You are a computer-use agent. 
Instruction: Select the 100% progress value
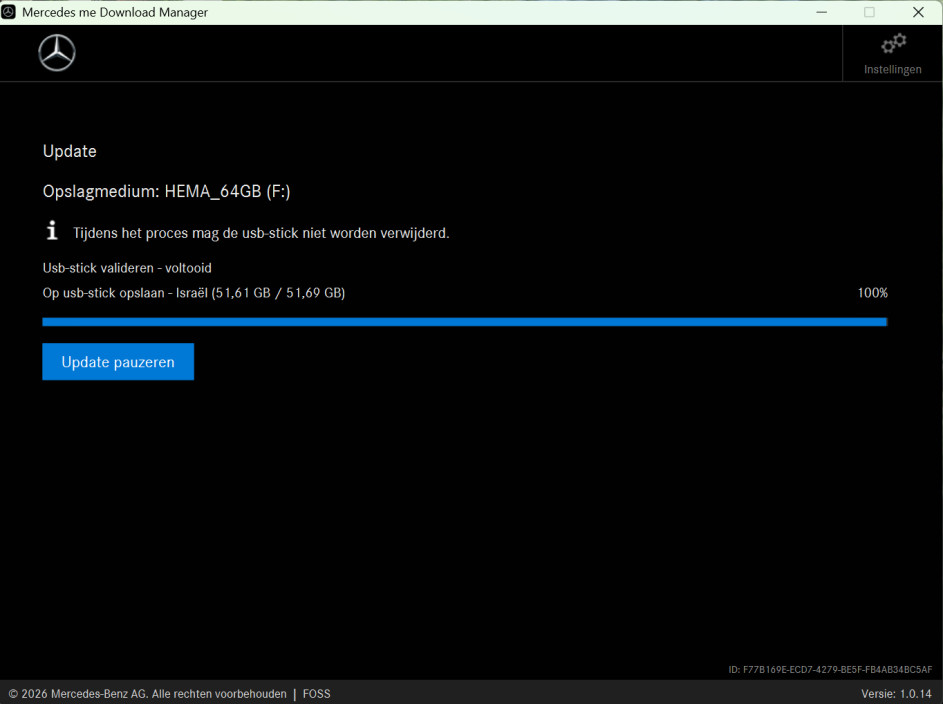[x=873, y=293]
